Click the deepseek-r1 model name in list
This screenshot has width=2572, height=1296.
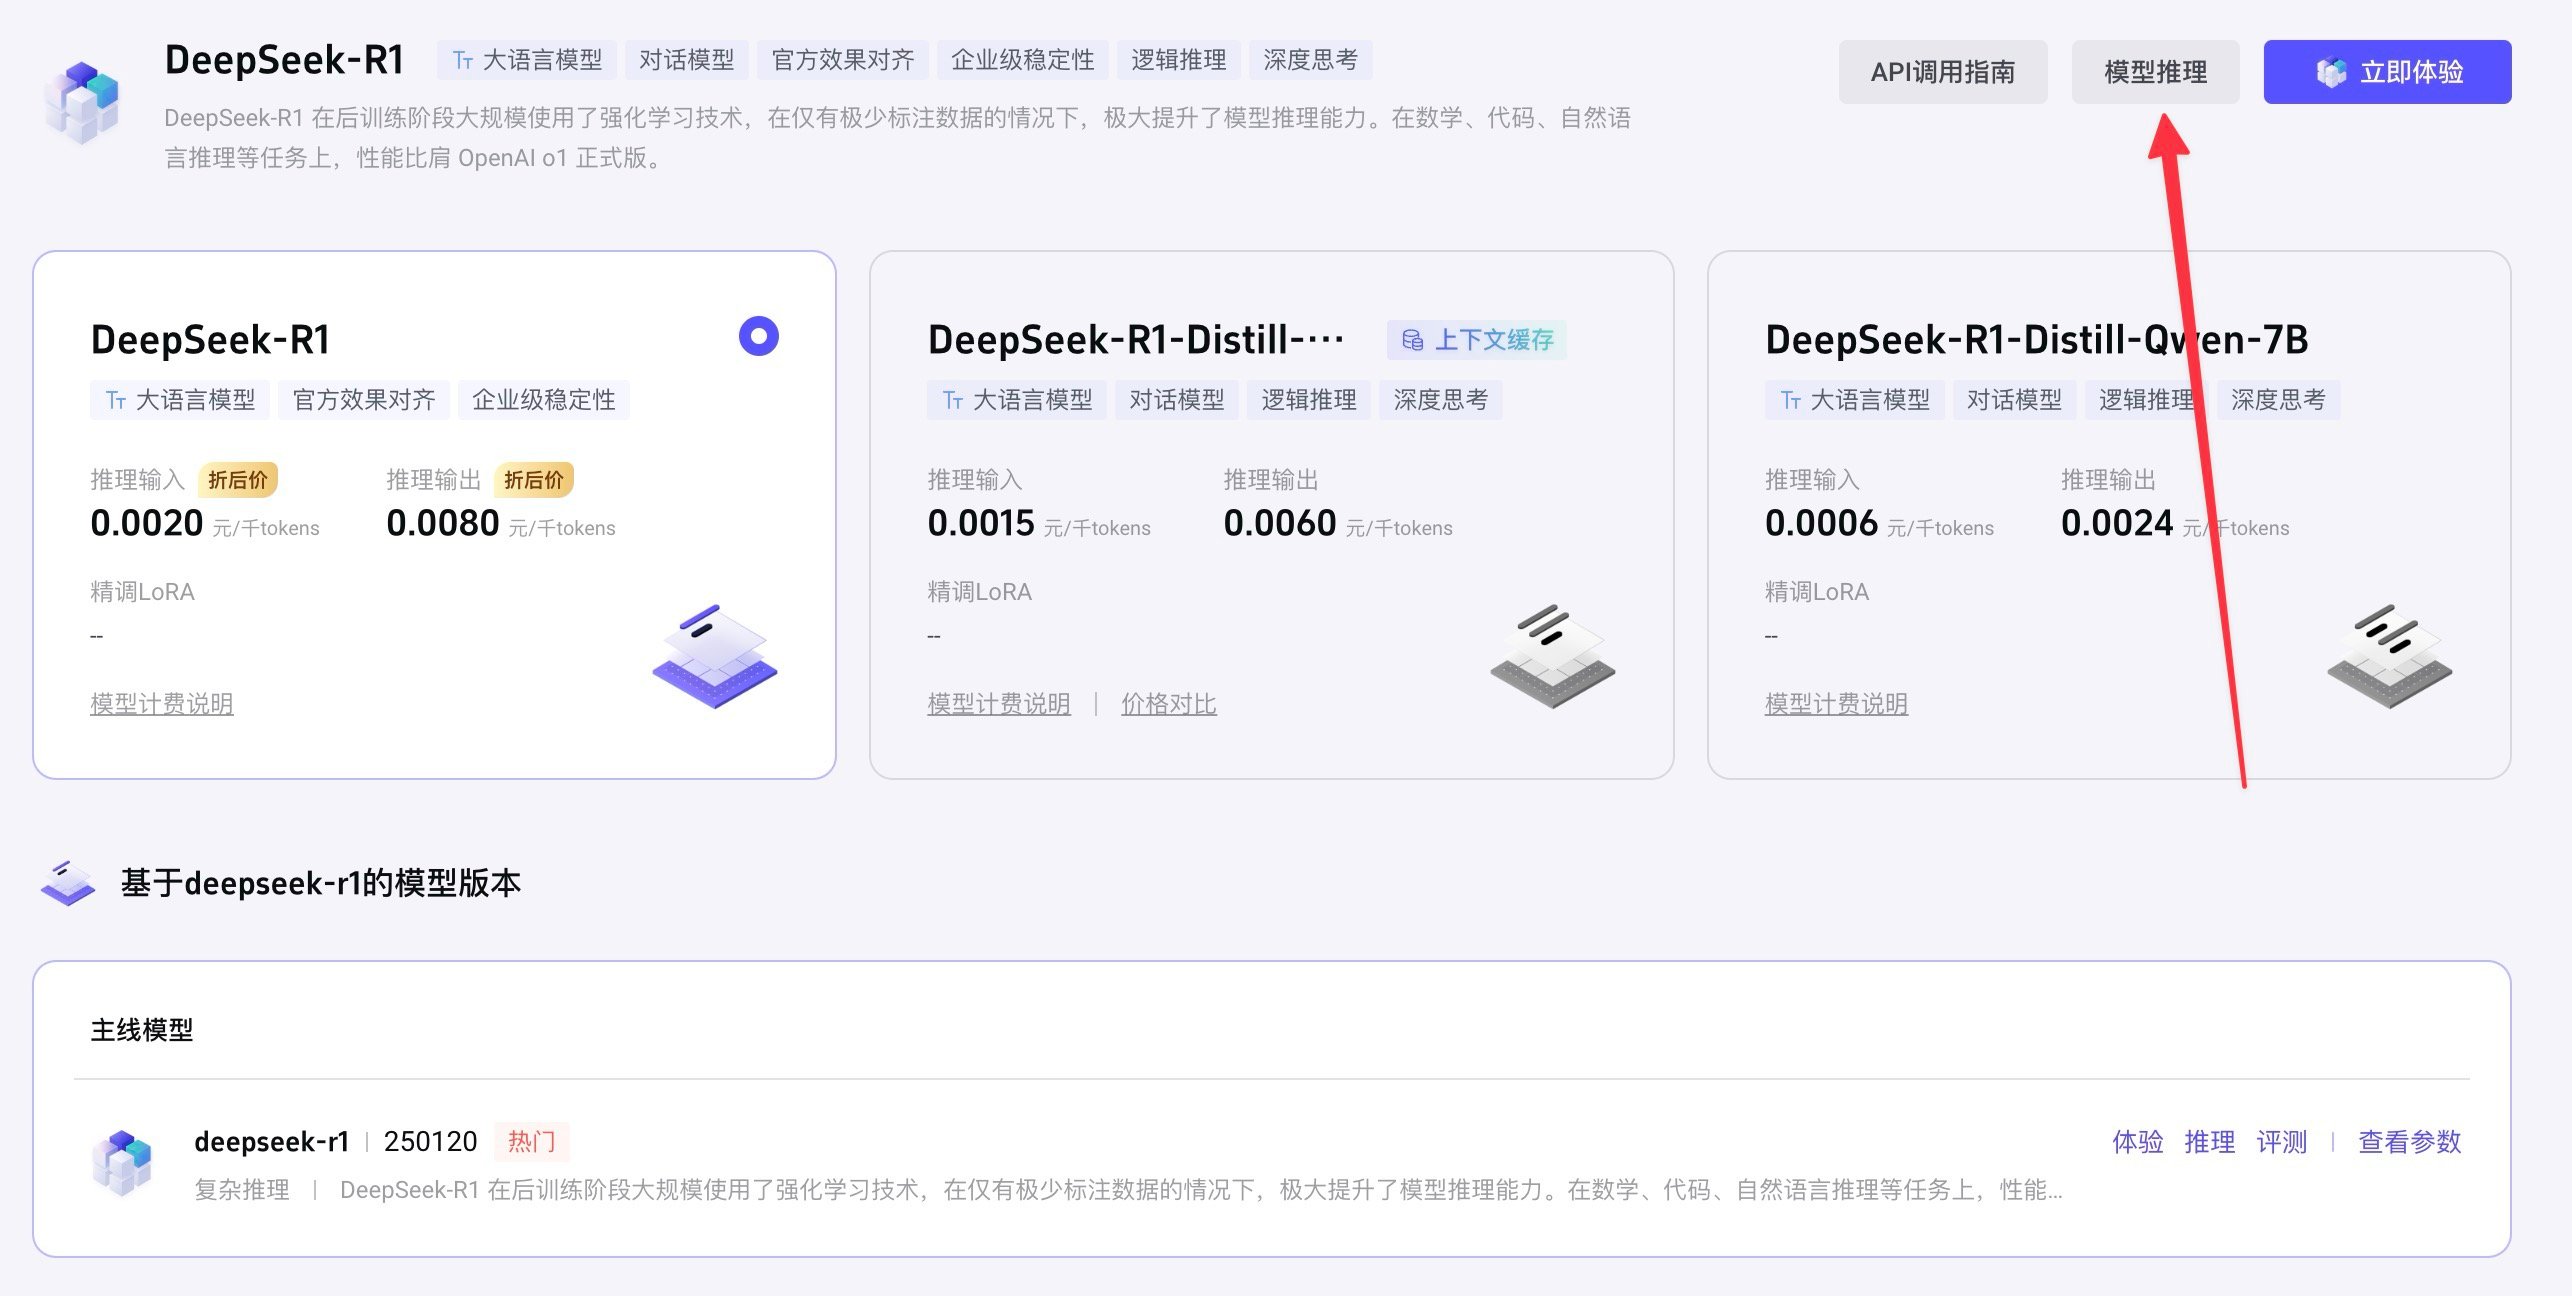tap(272, 1141)
